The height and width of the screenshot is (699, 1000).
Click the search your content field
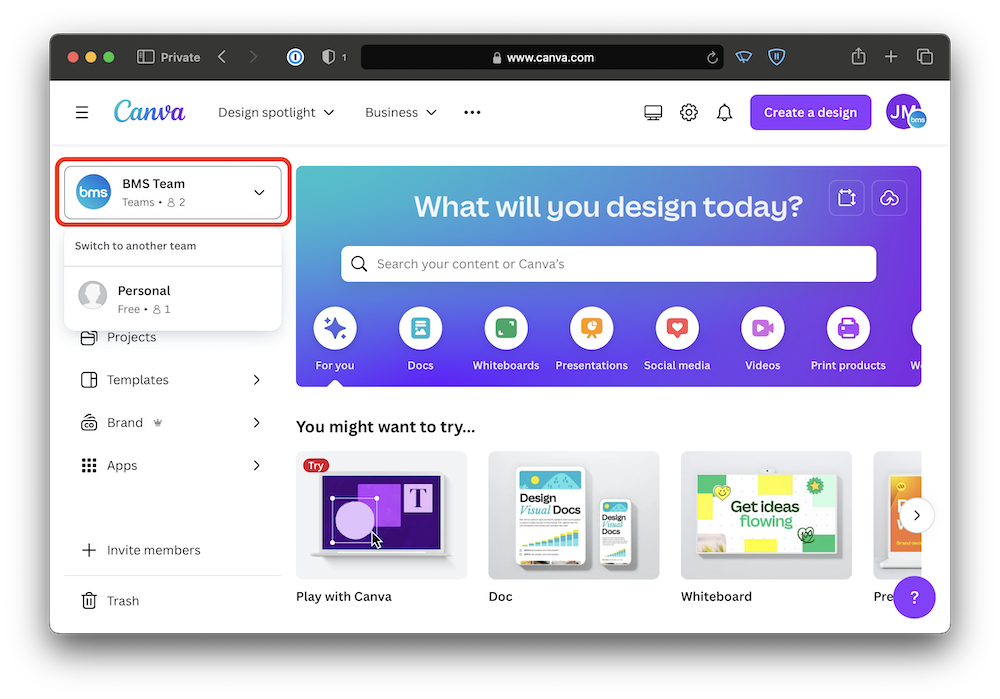(x=608, y=264)
